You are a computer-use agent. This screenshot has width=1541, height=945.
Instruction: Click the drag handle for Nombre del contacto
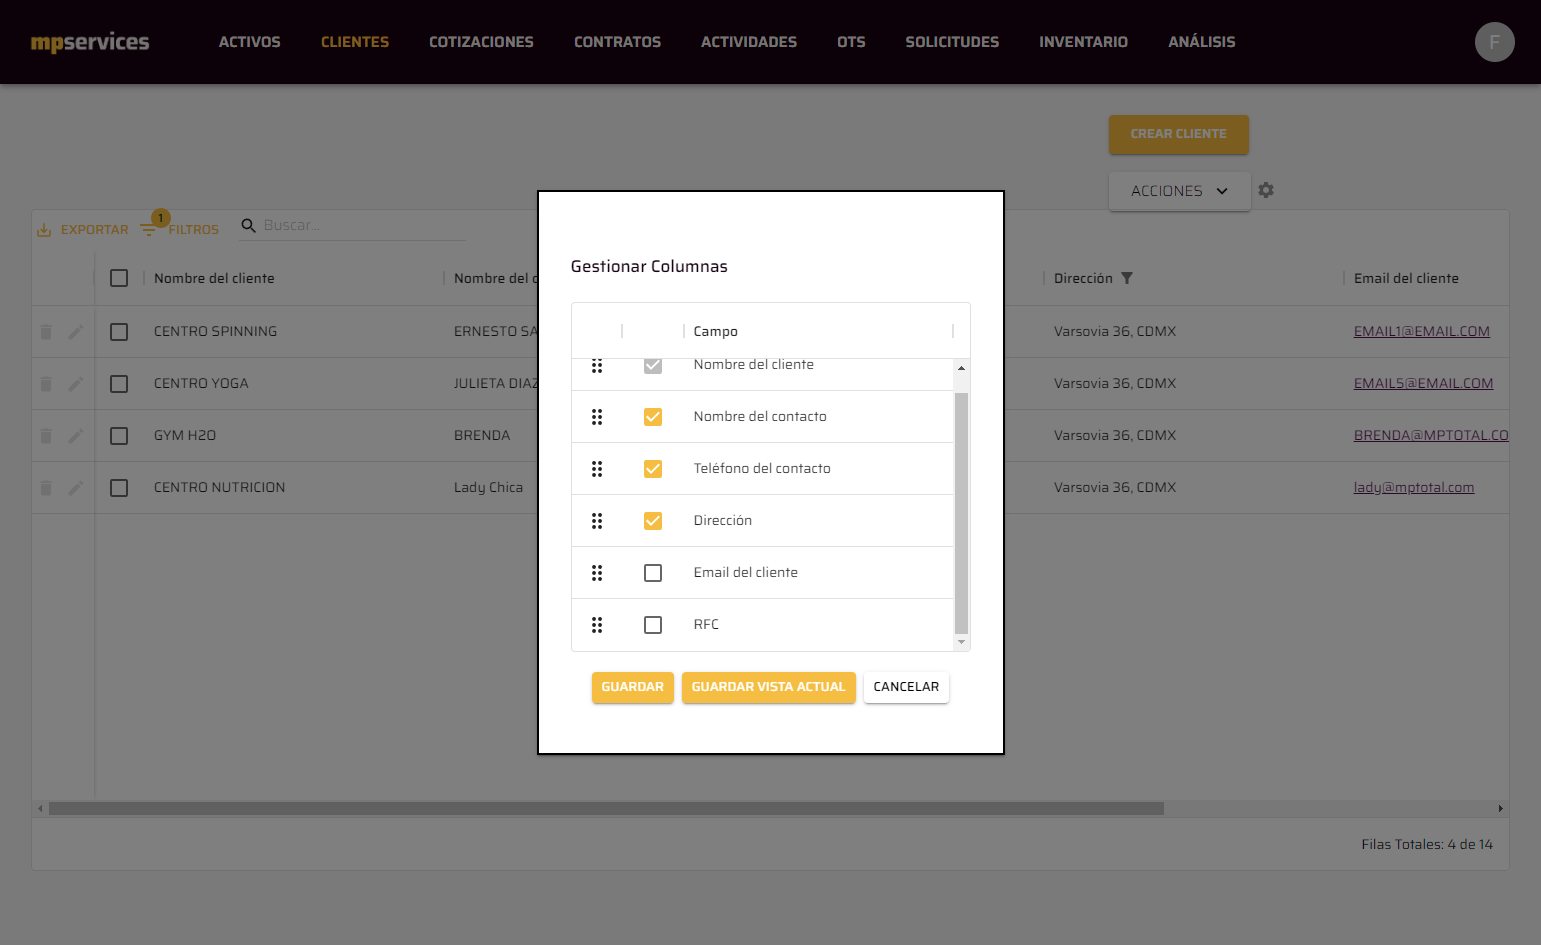tap(597, 417)
